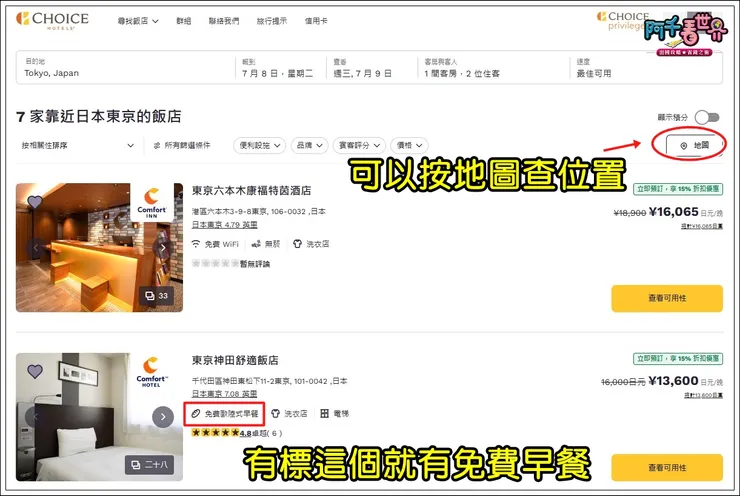Click the Comfort Hotel brand logo
The width and height of the screenshot is (740, 496).
[151, 372]
